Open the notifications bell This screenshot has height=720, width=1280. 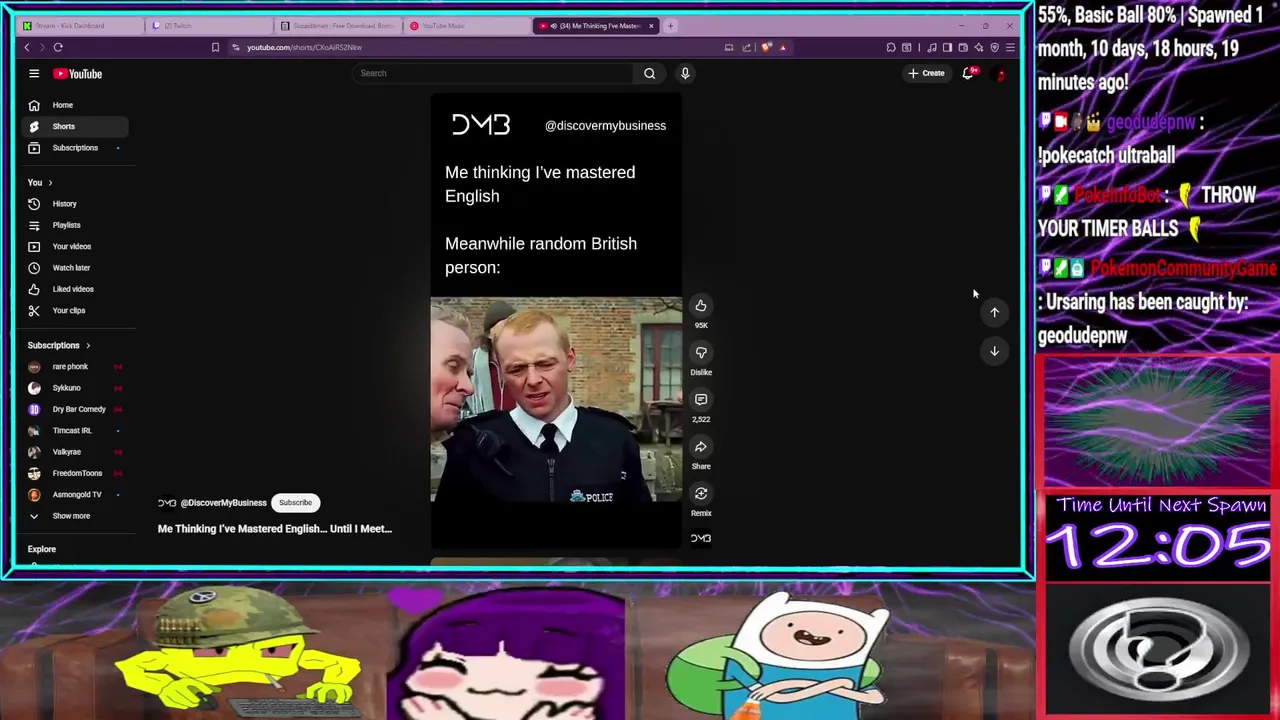967,73
